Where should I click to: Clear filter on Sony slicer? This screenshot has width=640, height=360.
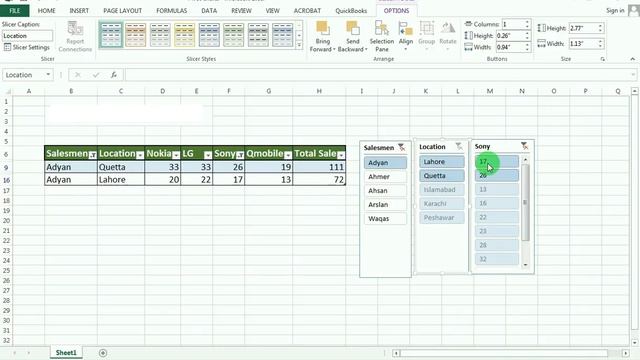click(x=524, y=146)
